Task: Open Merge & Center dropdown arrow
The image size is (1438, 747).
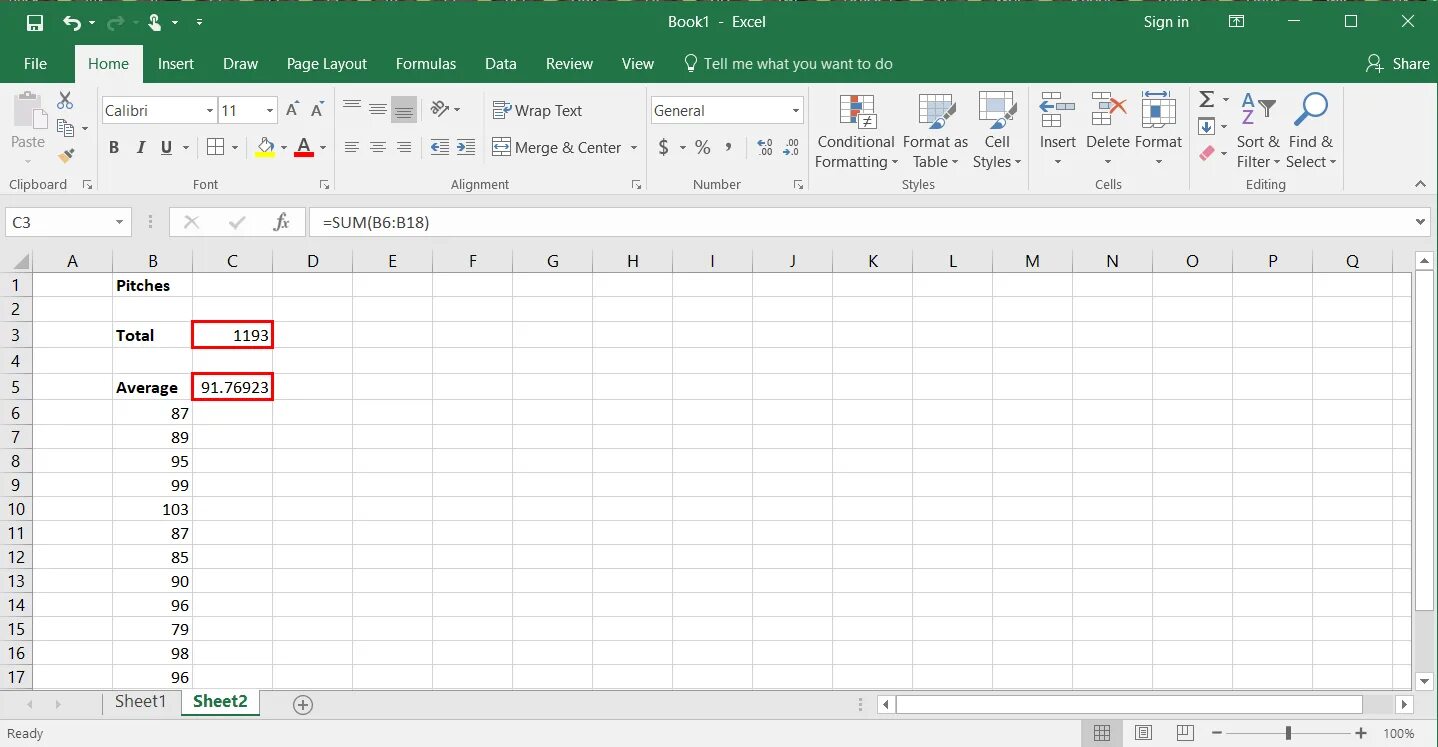Action: click(634, 147)
